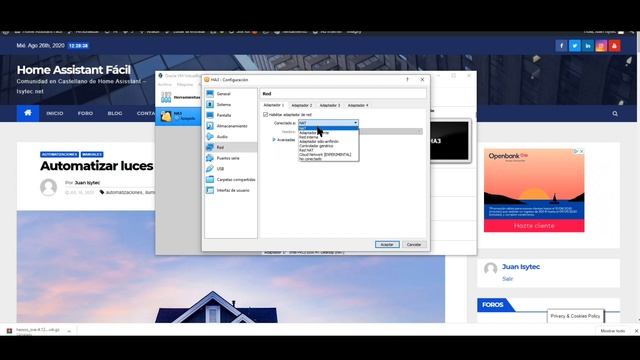
Task: Click the Herramientas tools icon in VirtualBox Manager
Action: pos(166,97)
